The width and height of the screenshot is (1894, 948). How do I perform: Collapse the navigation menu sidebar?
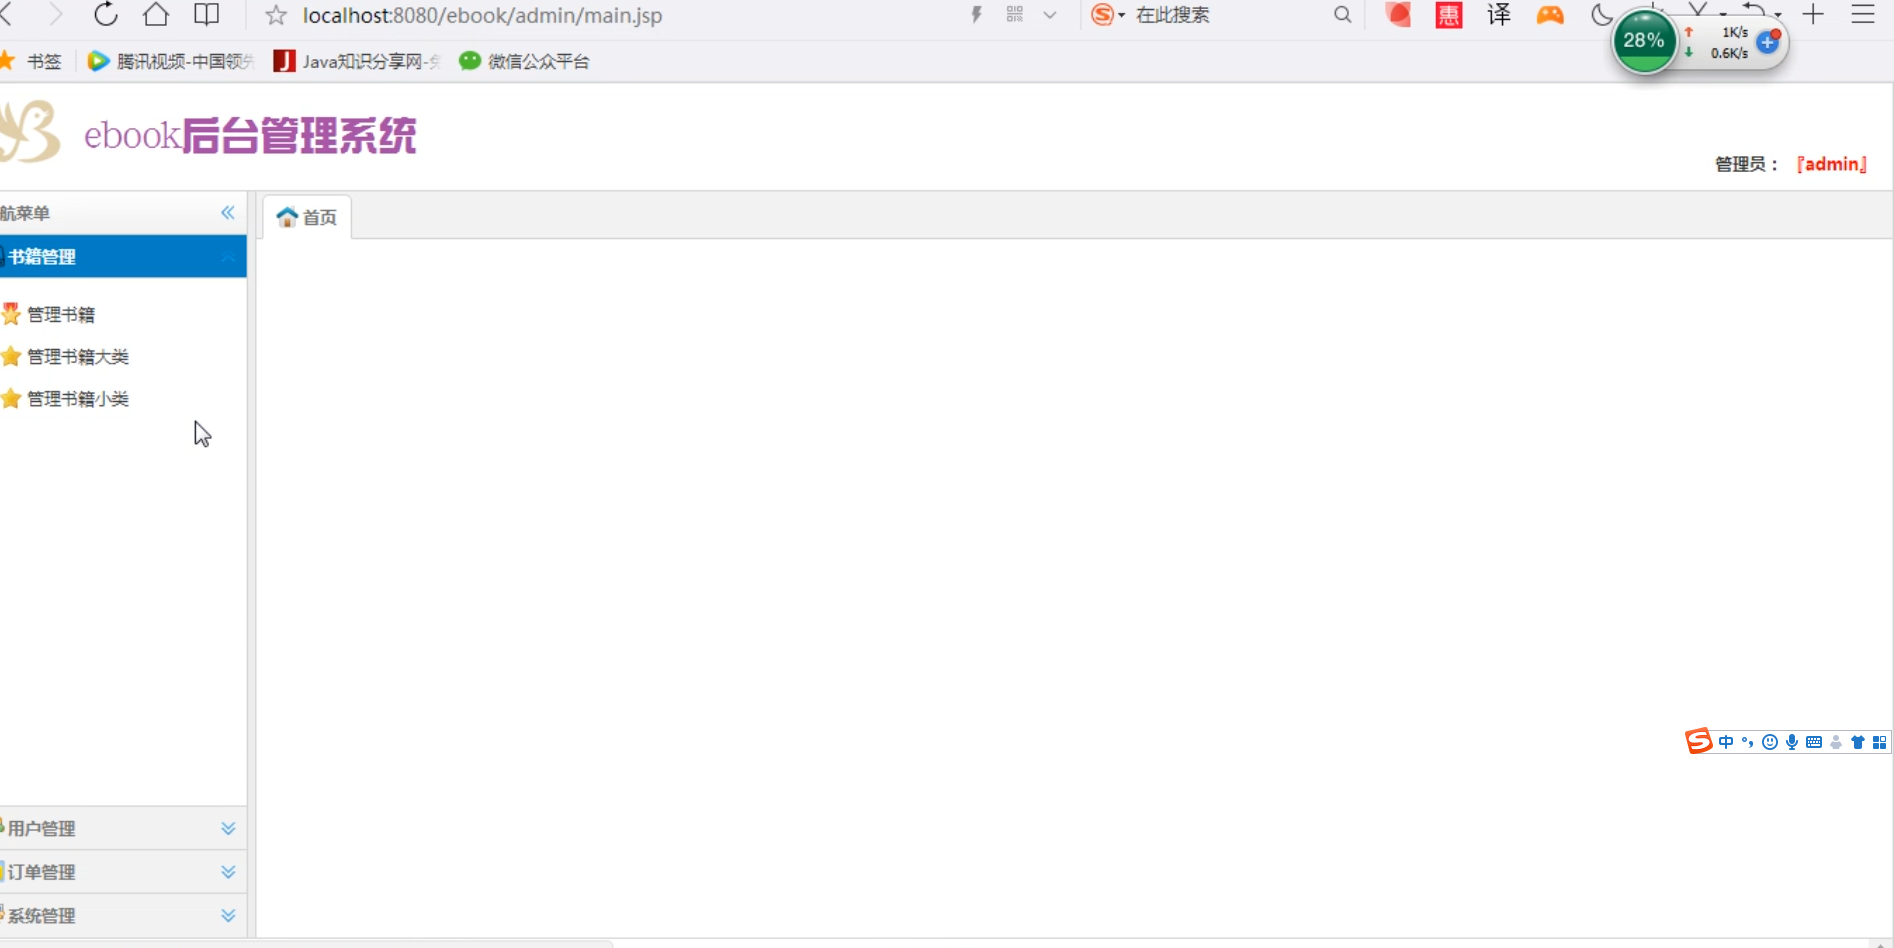[228, 213]
